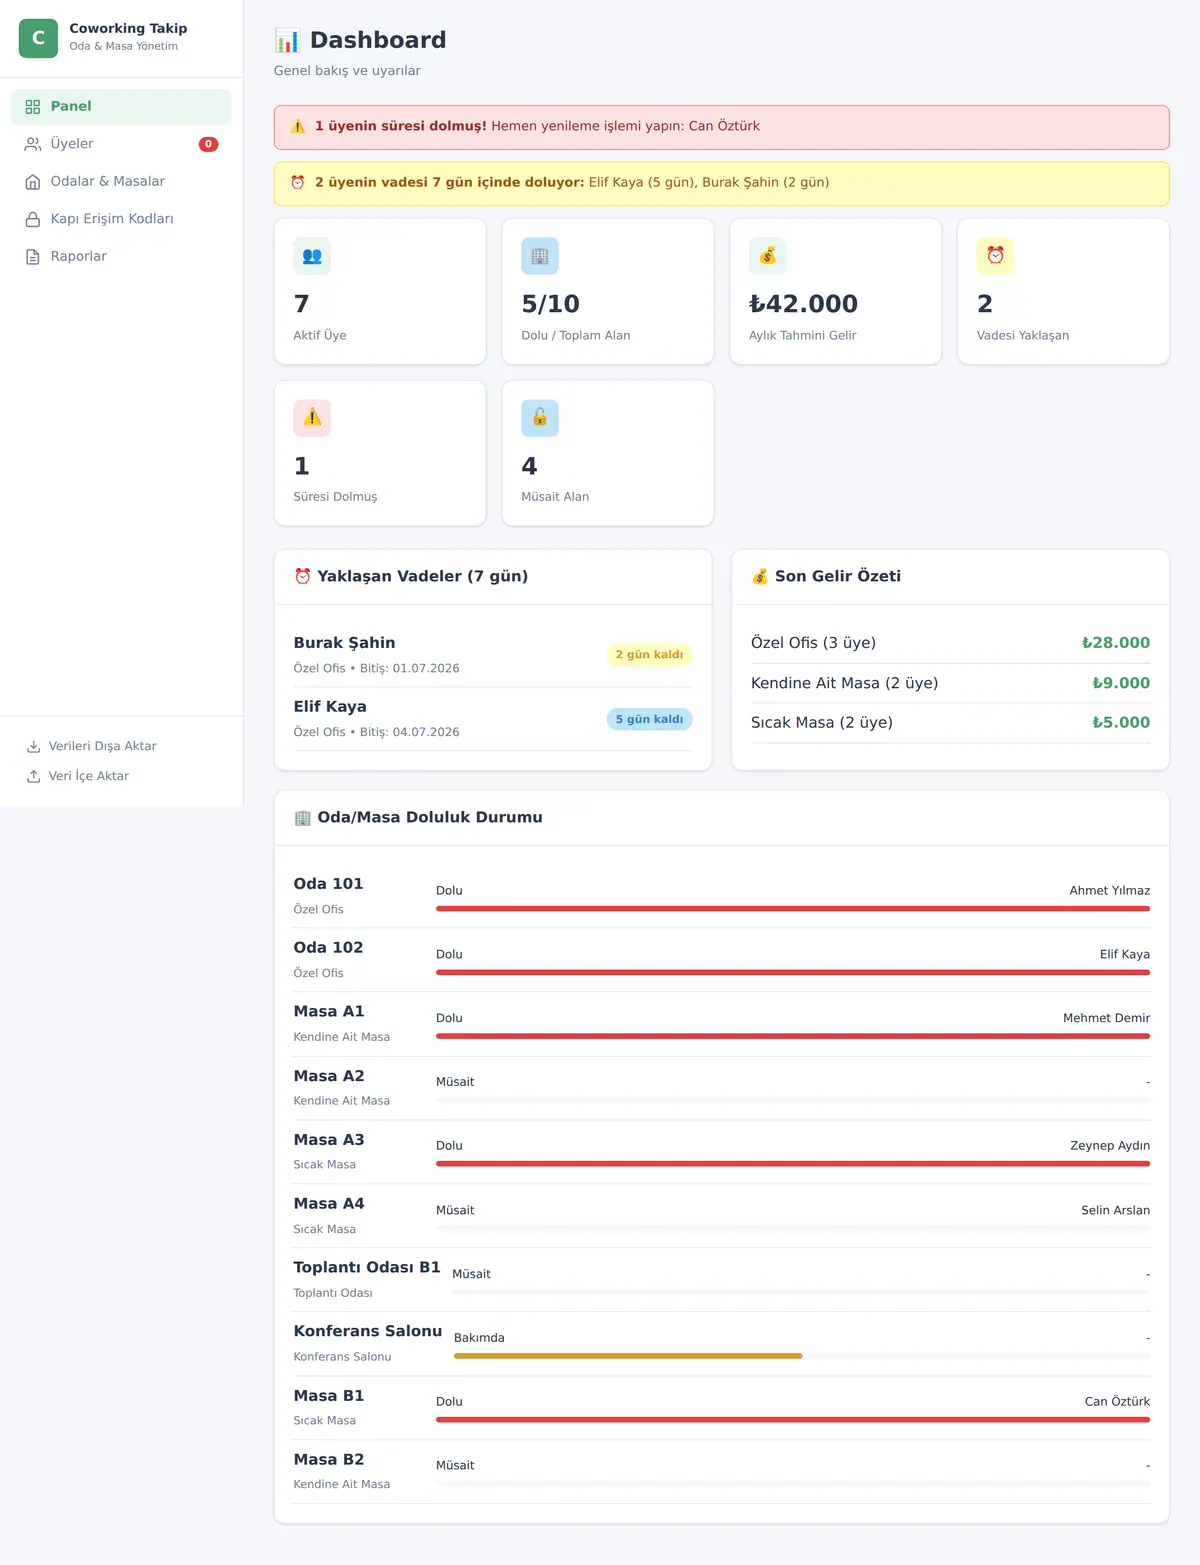Click the Masa A2 row title

329,1076
